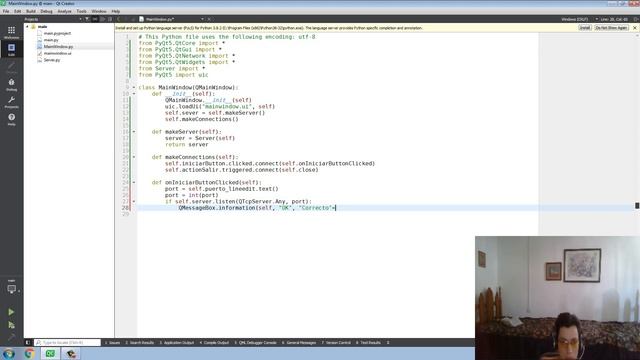This screenshot has height=360, width=640.
Task: Click Do Not Show Again button
Action: coord(611,28)
